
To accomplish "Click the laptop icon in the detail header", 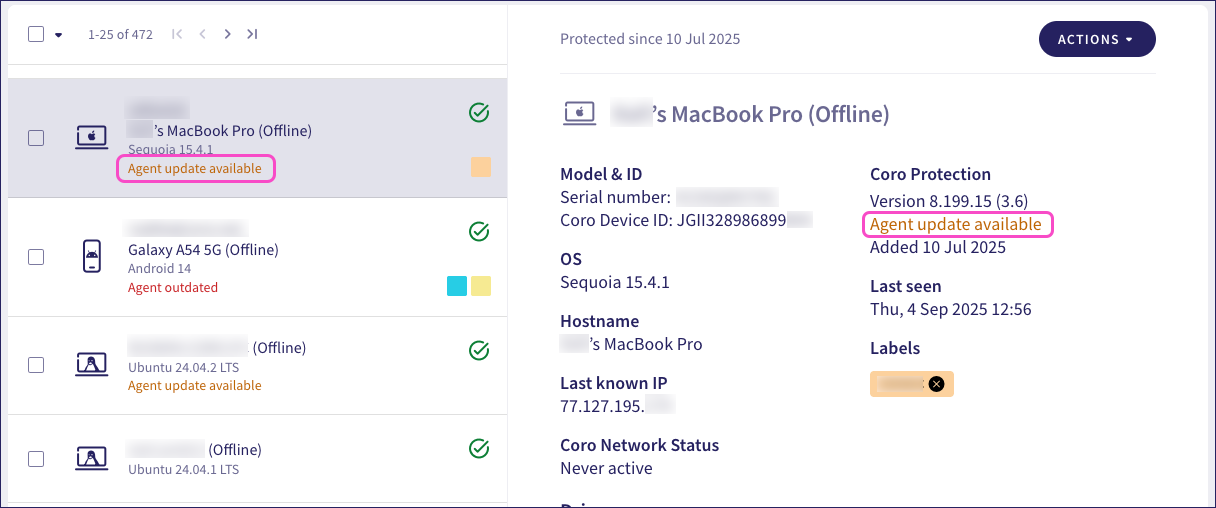I will [x=580, y=113].
